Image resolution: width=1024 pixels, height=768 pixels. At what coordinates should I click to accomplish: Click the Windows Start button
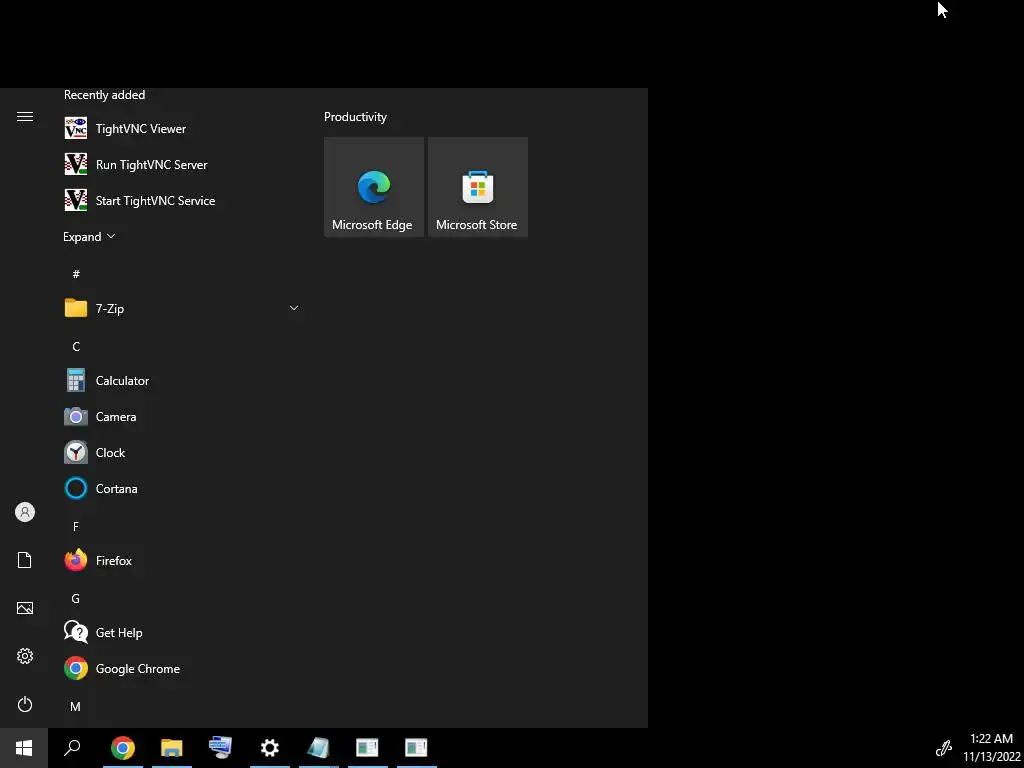pyautogui.click(x=24, y=748)
